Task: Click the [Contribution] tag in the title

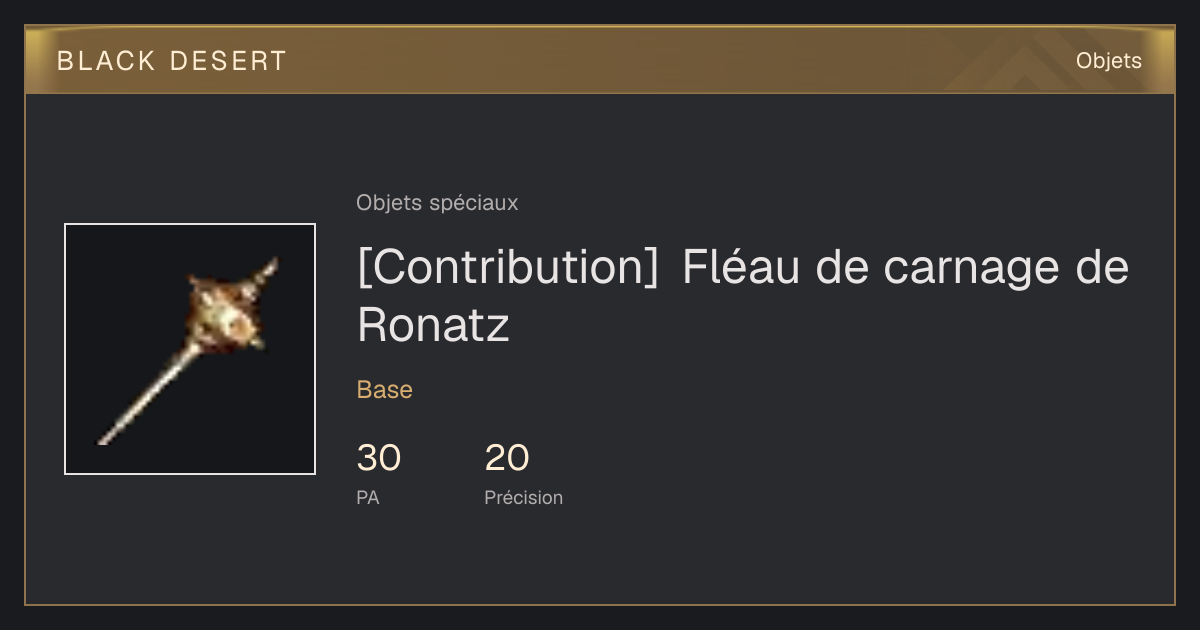Action: (x=507, y=268)
